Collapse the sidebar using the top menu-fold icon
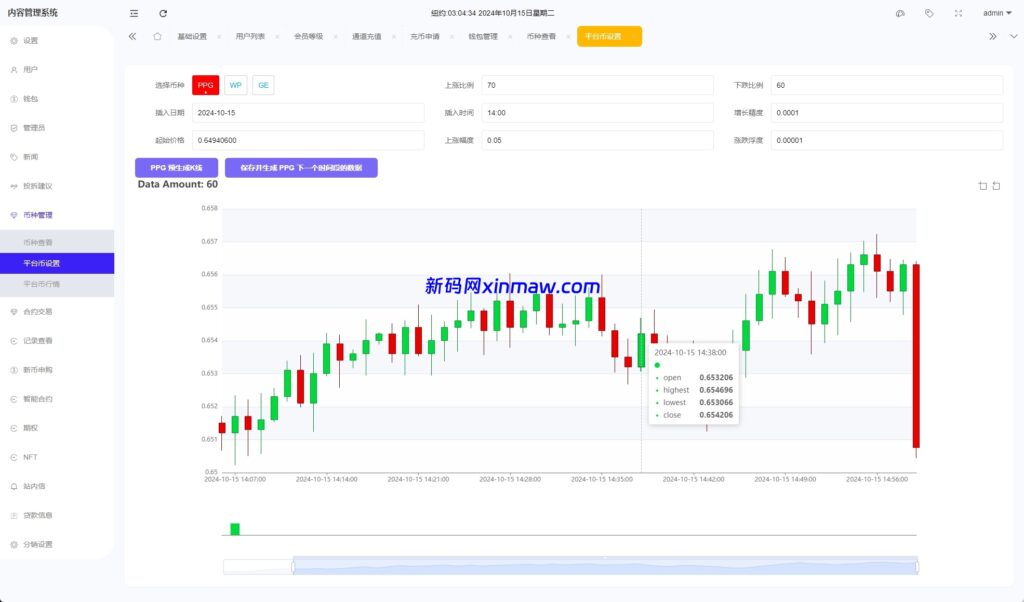The width and height of the screenshot is (1024, 602). (x=134, y=13)
